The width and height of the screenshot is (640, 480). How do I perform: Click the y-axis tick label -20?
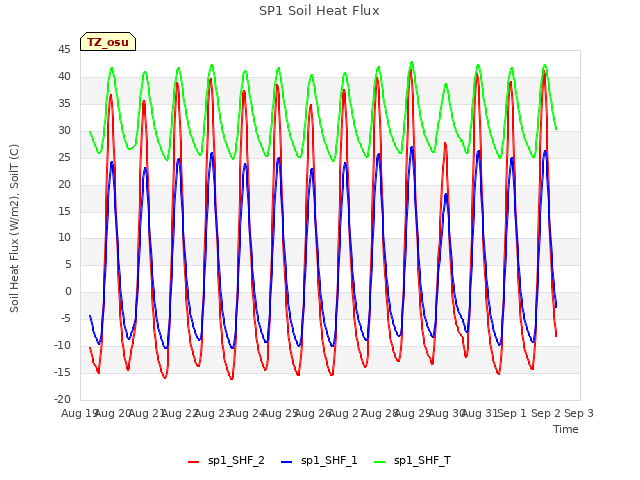point(62,399)
